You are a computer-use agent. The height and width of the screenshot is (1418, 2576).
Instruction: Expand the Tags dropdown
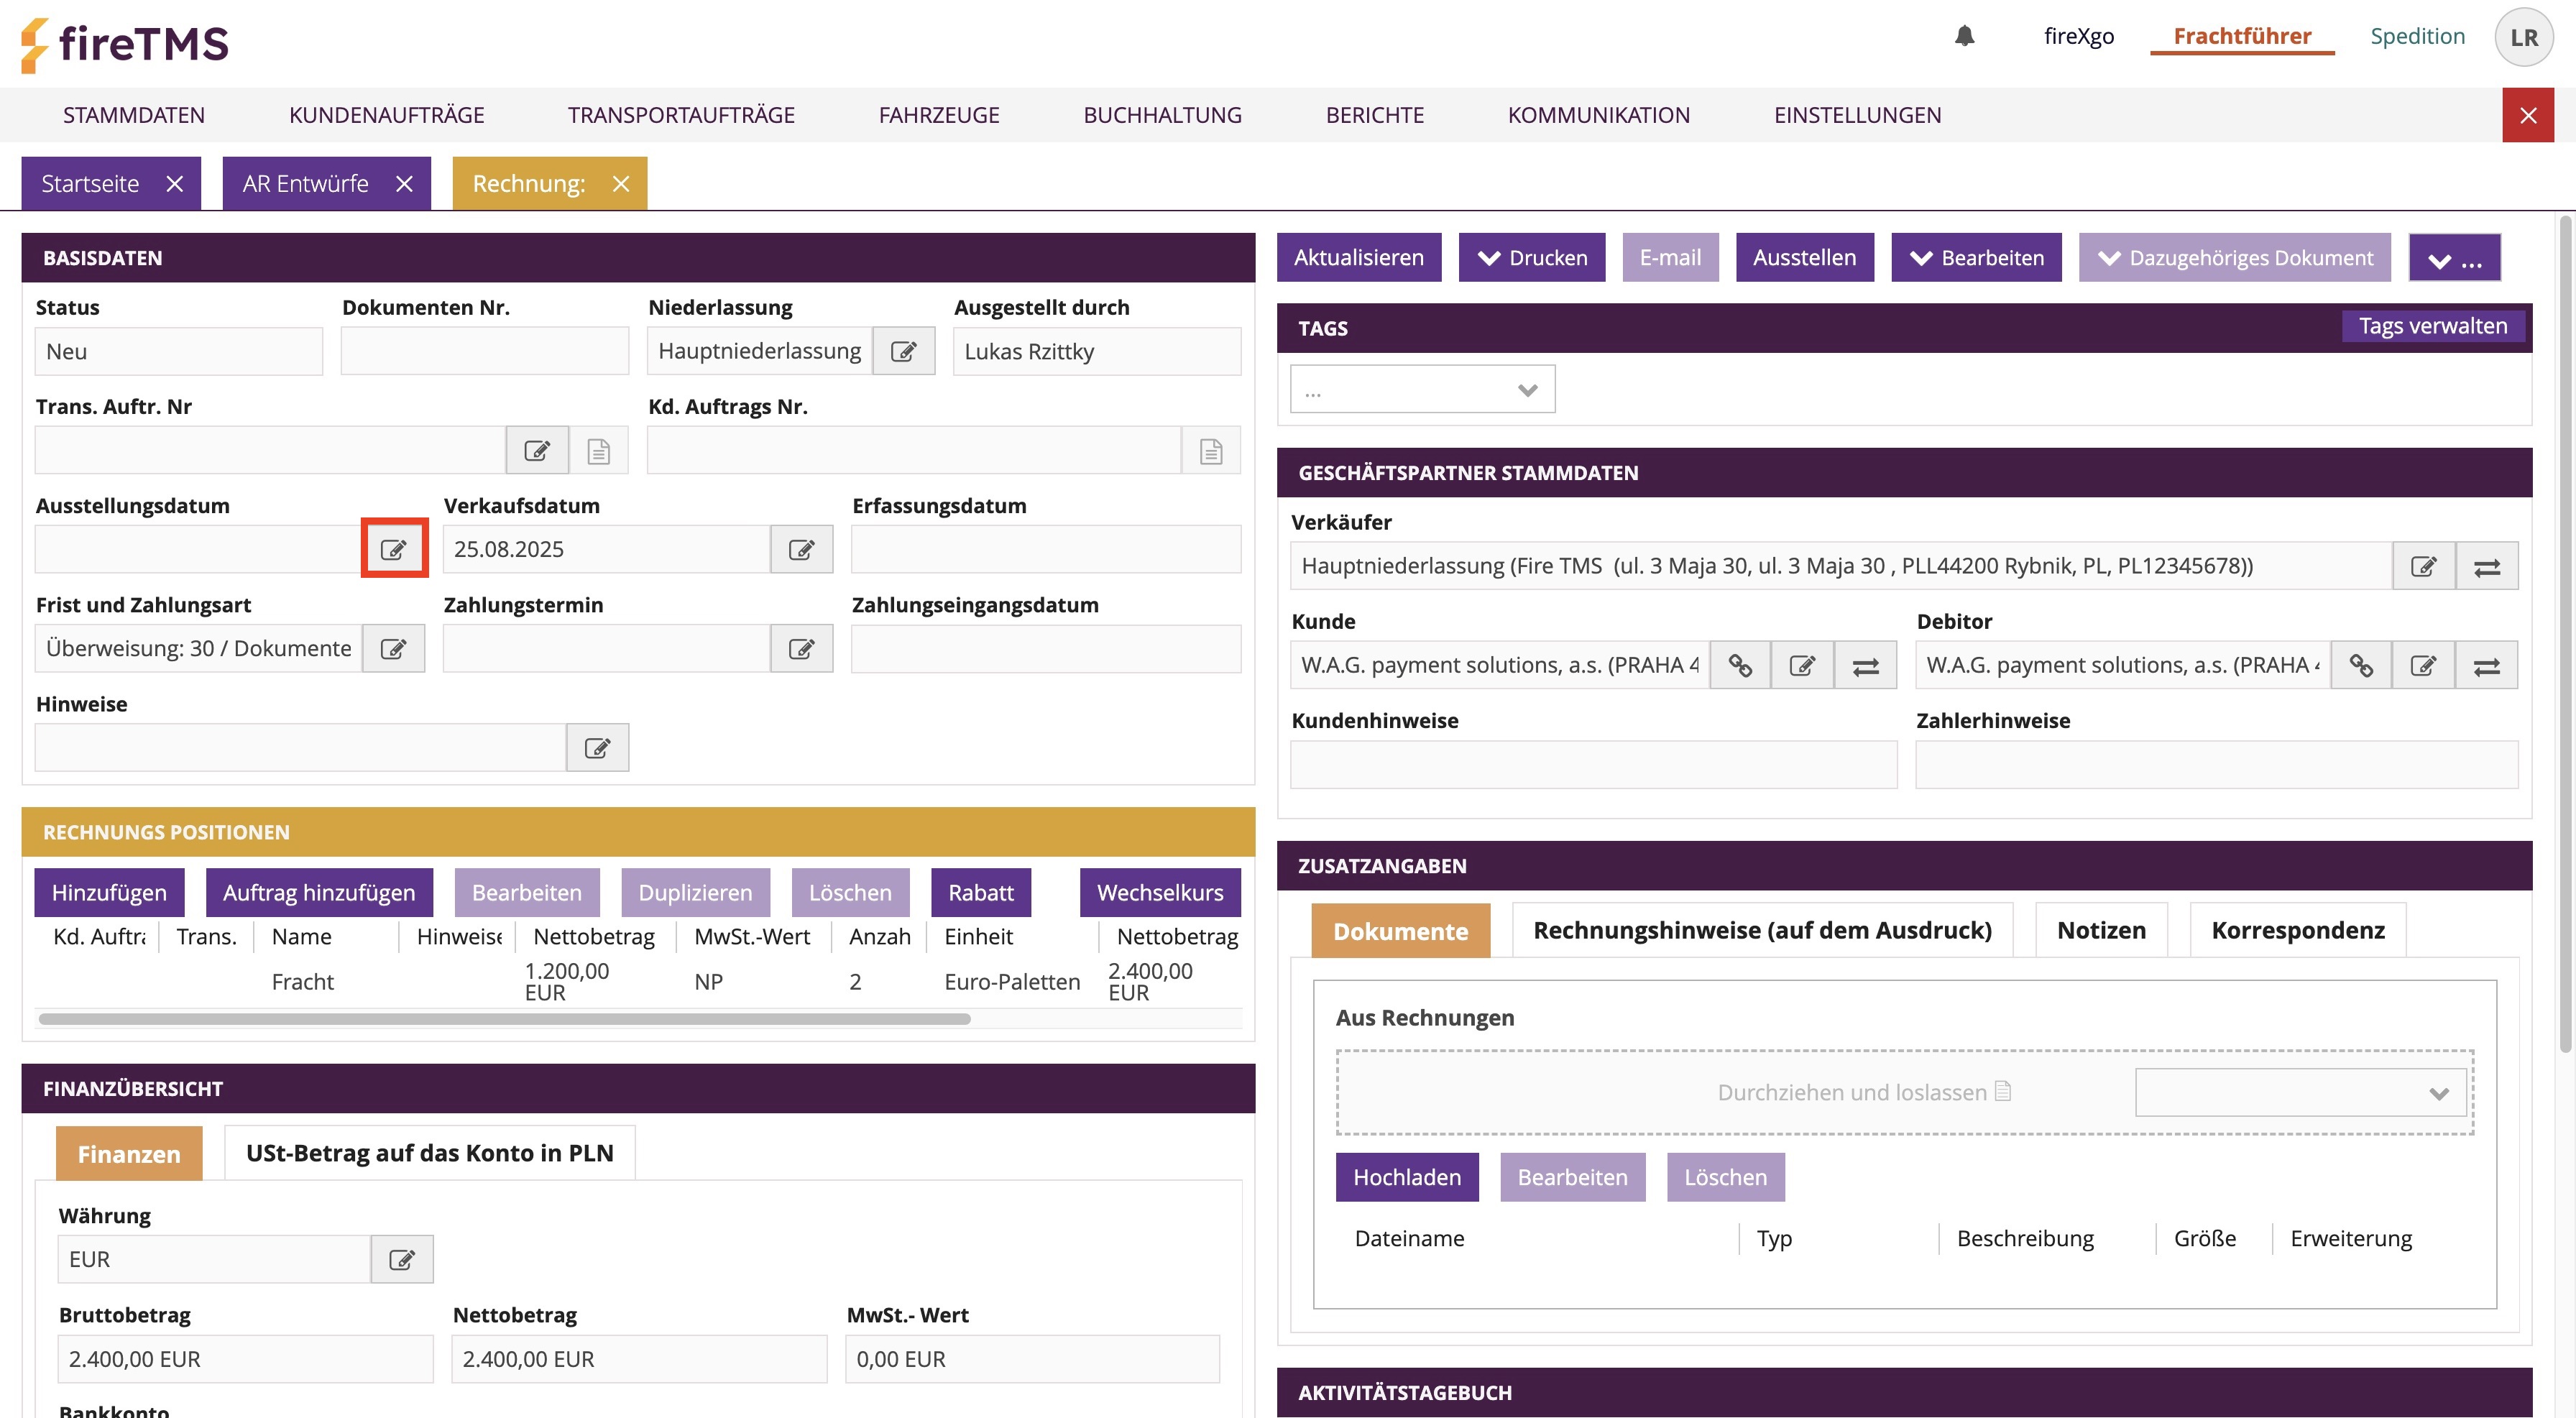[x=1422, y=390]
